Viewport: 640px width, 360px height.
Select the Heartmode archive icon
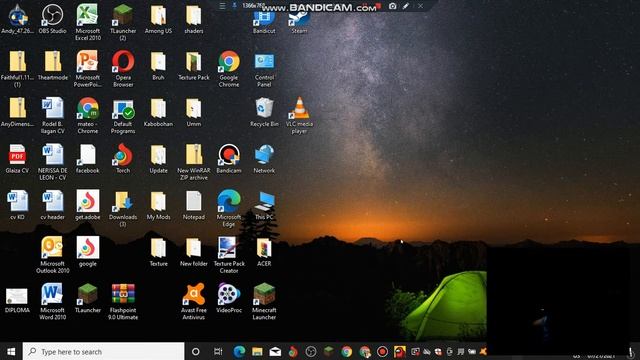pyautogui.click(x=53, y=65)
